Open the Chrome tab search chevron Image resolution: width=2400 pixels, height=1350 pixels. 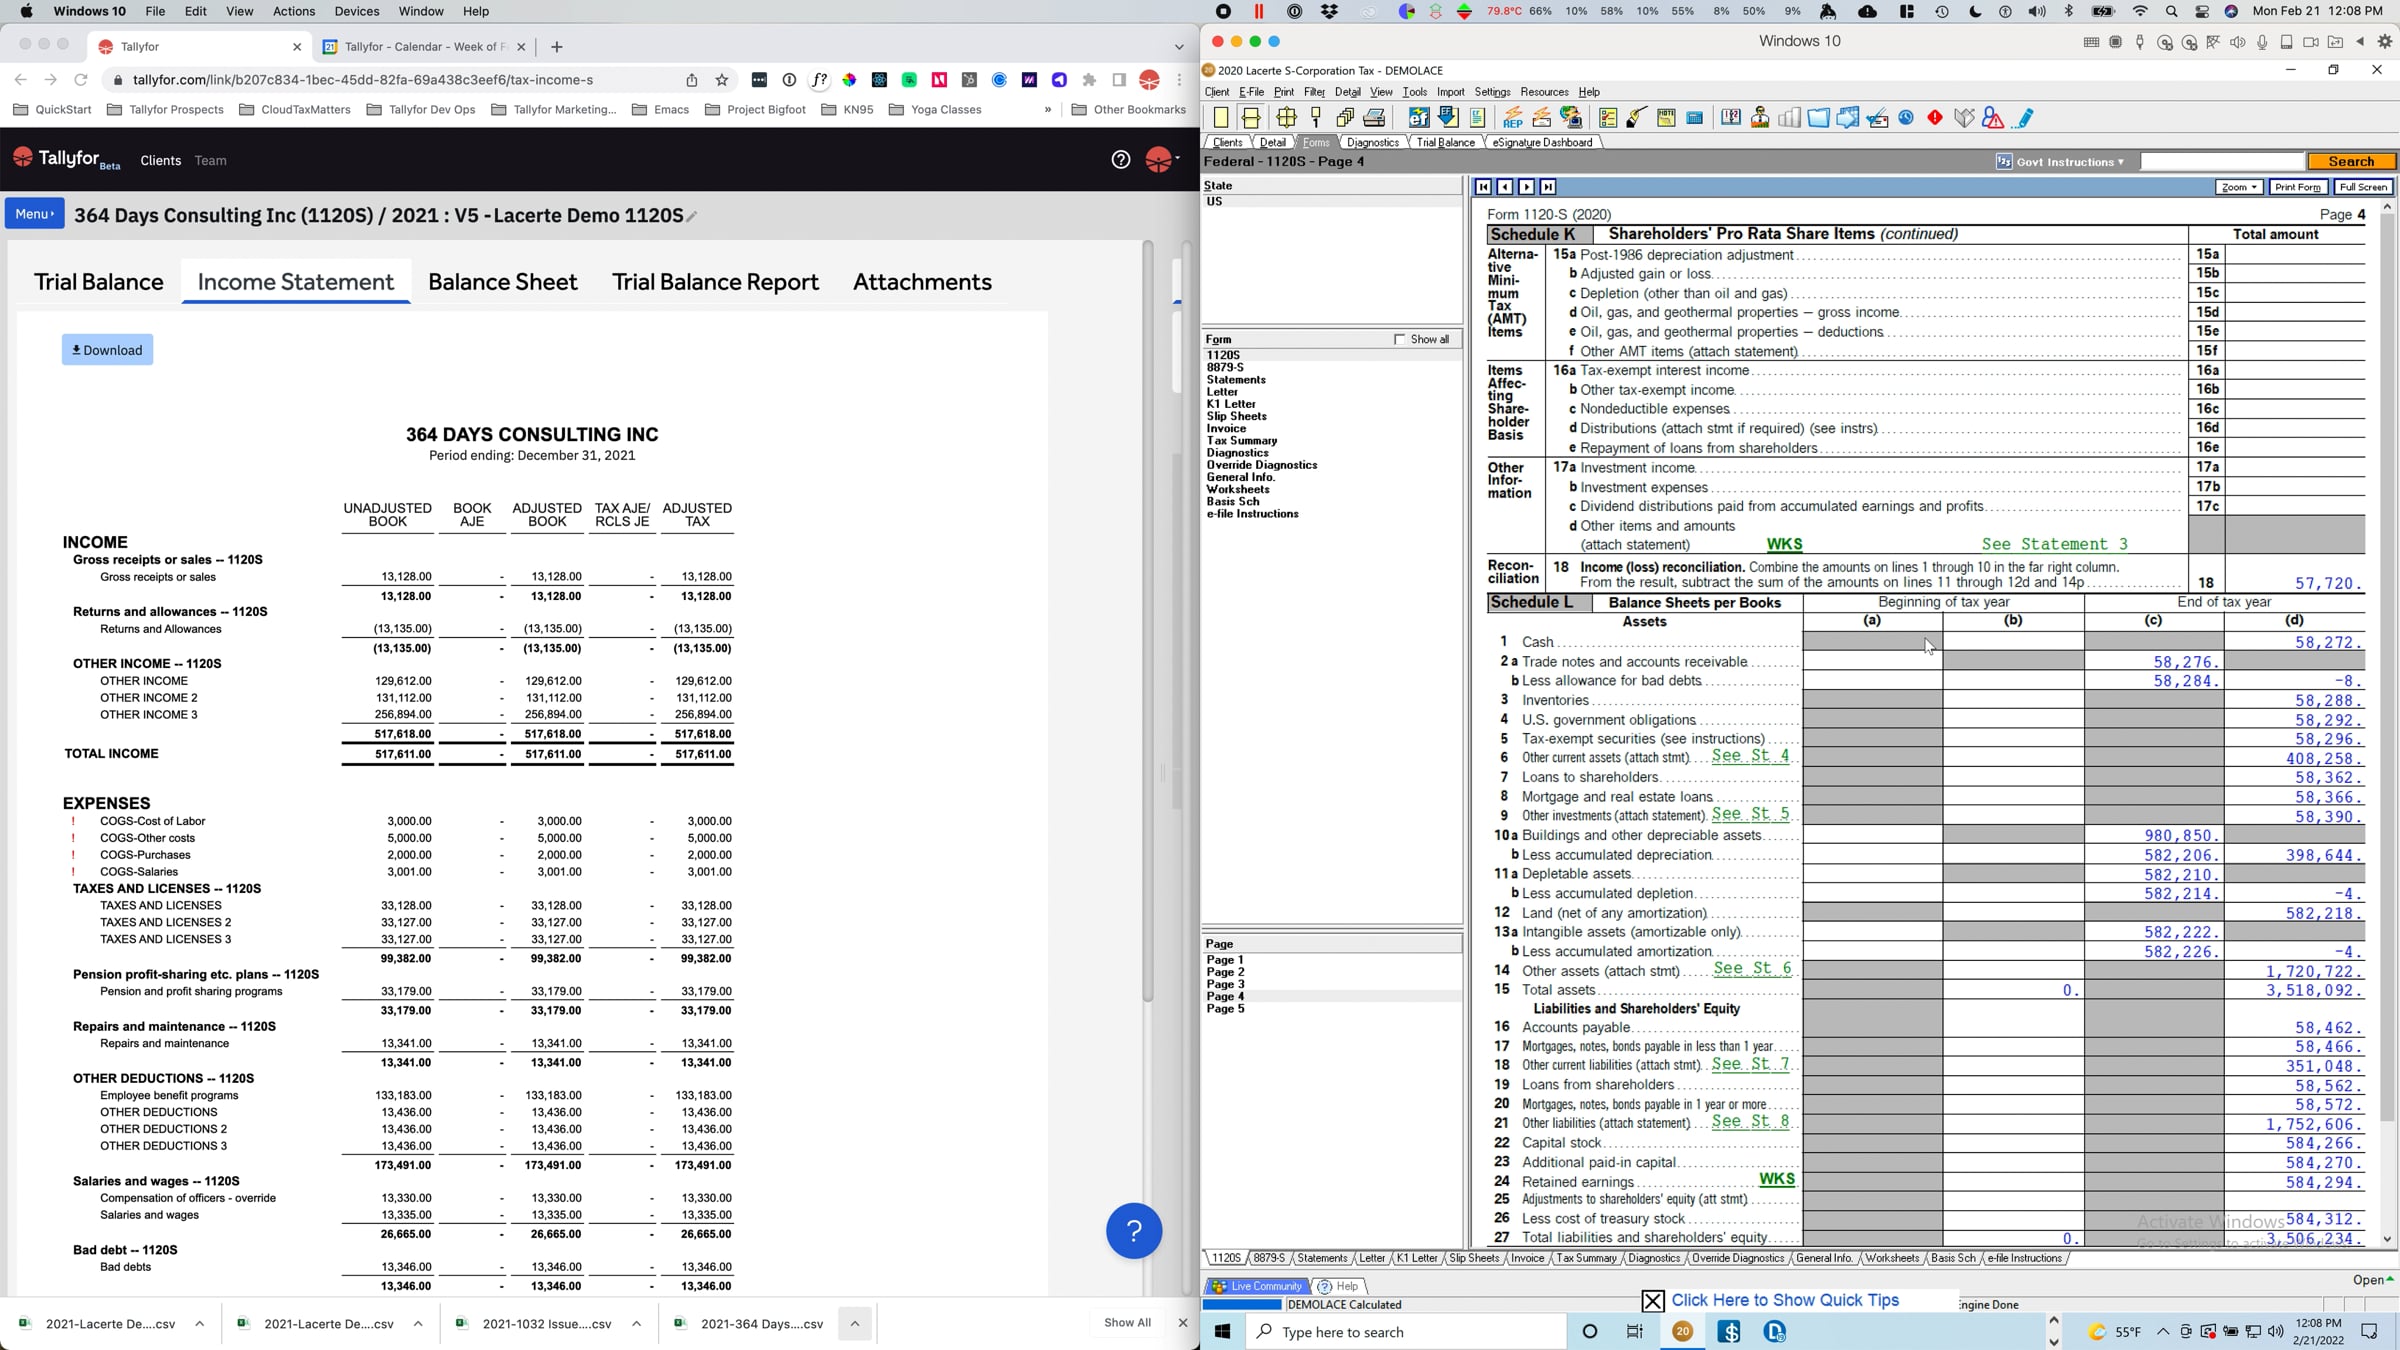click(x=1179, y=47)
